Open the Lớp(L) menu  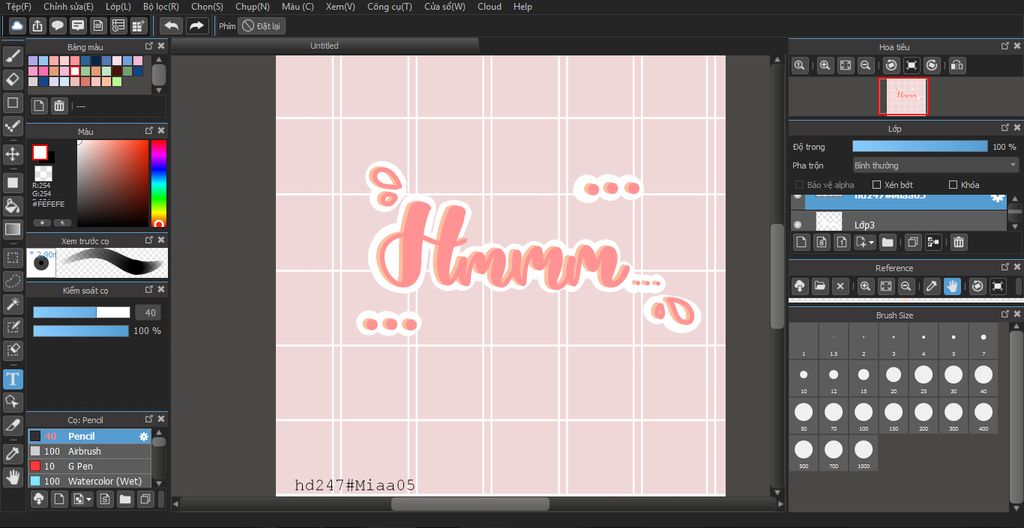118,7
